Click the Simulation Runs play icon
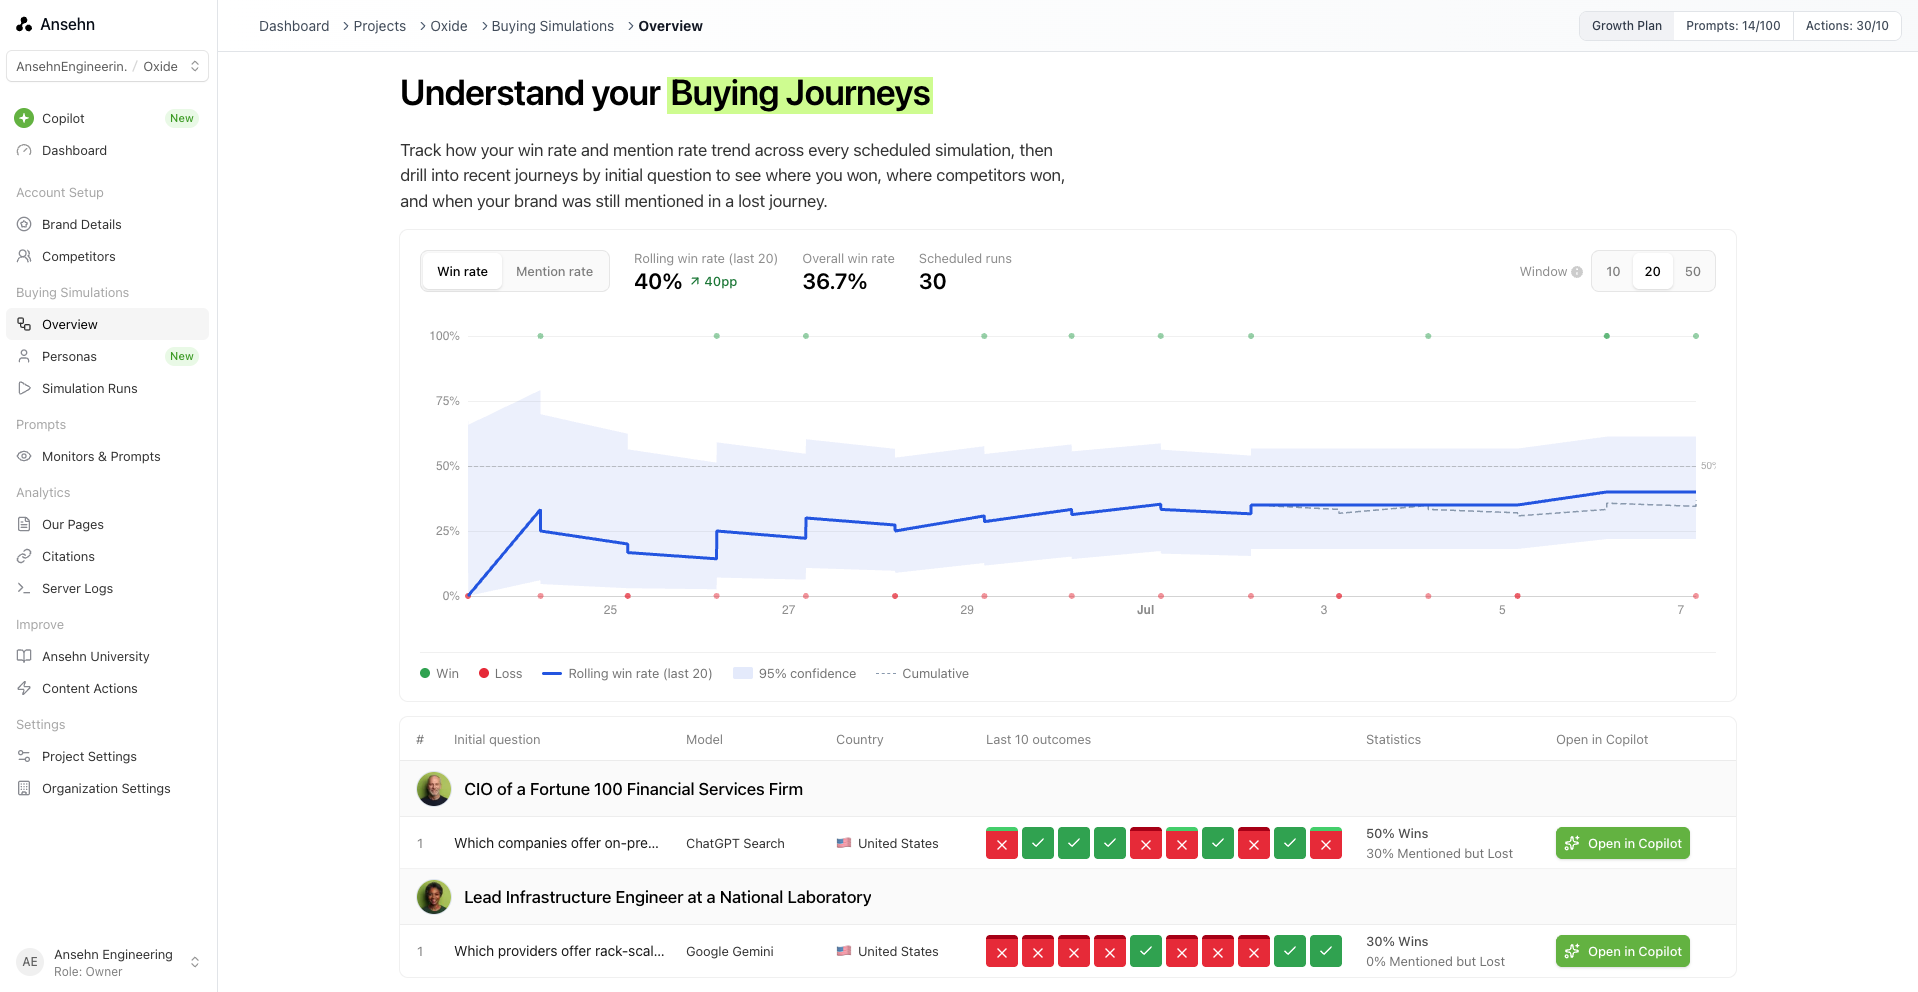Image resolution: width=1918 pixels, height=992 pixels. click(x=24, y=388)
